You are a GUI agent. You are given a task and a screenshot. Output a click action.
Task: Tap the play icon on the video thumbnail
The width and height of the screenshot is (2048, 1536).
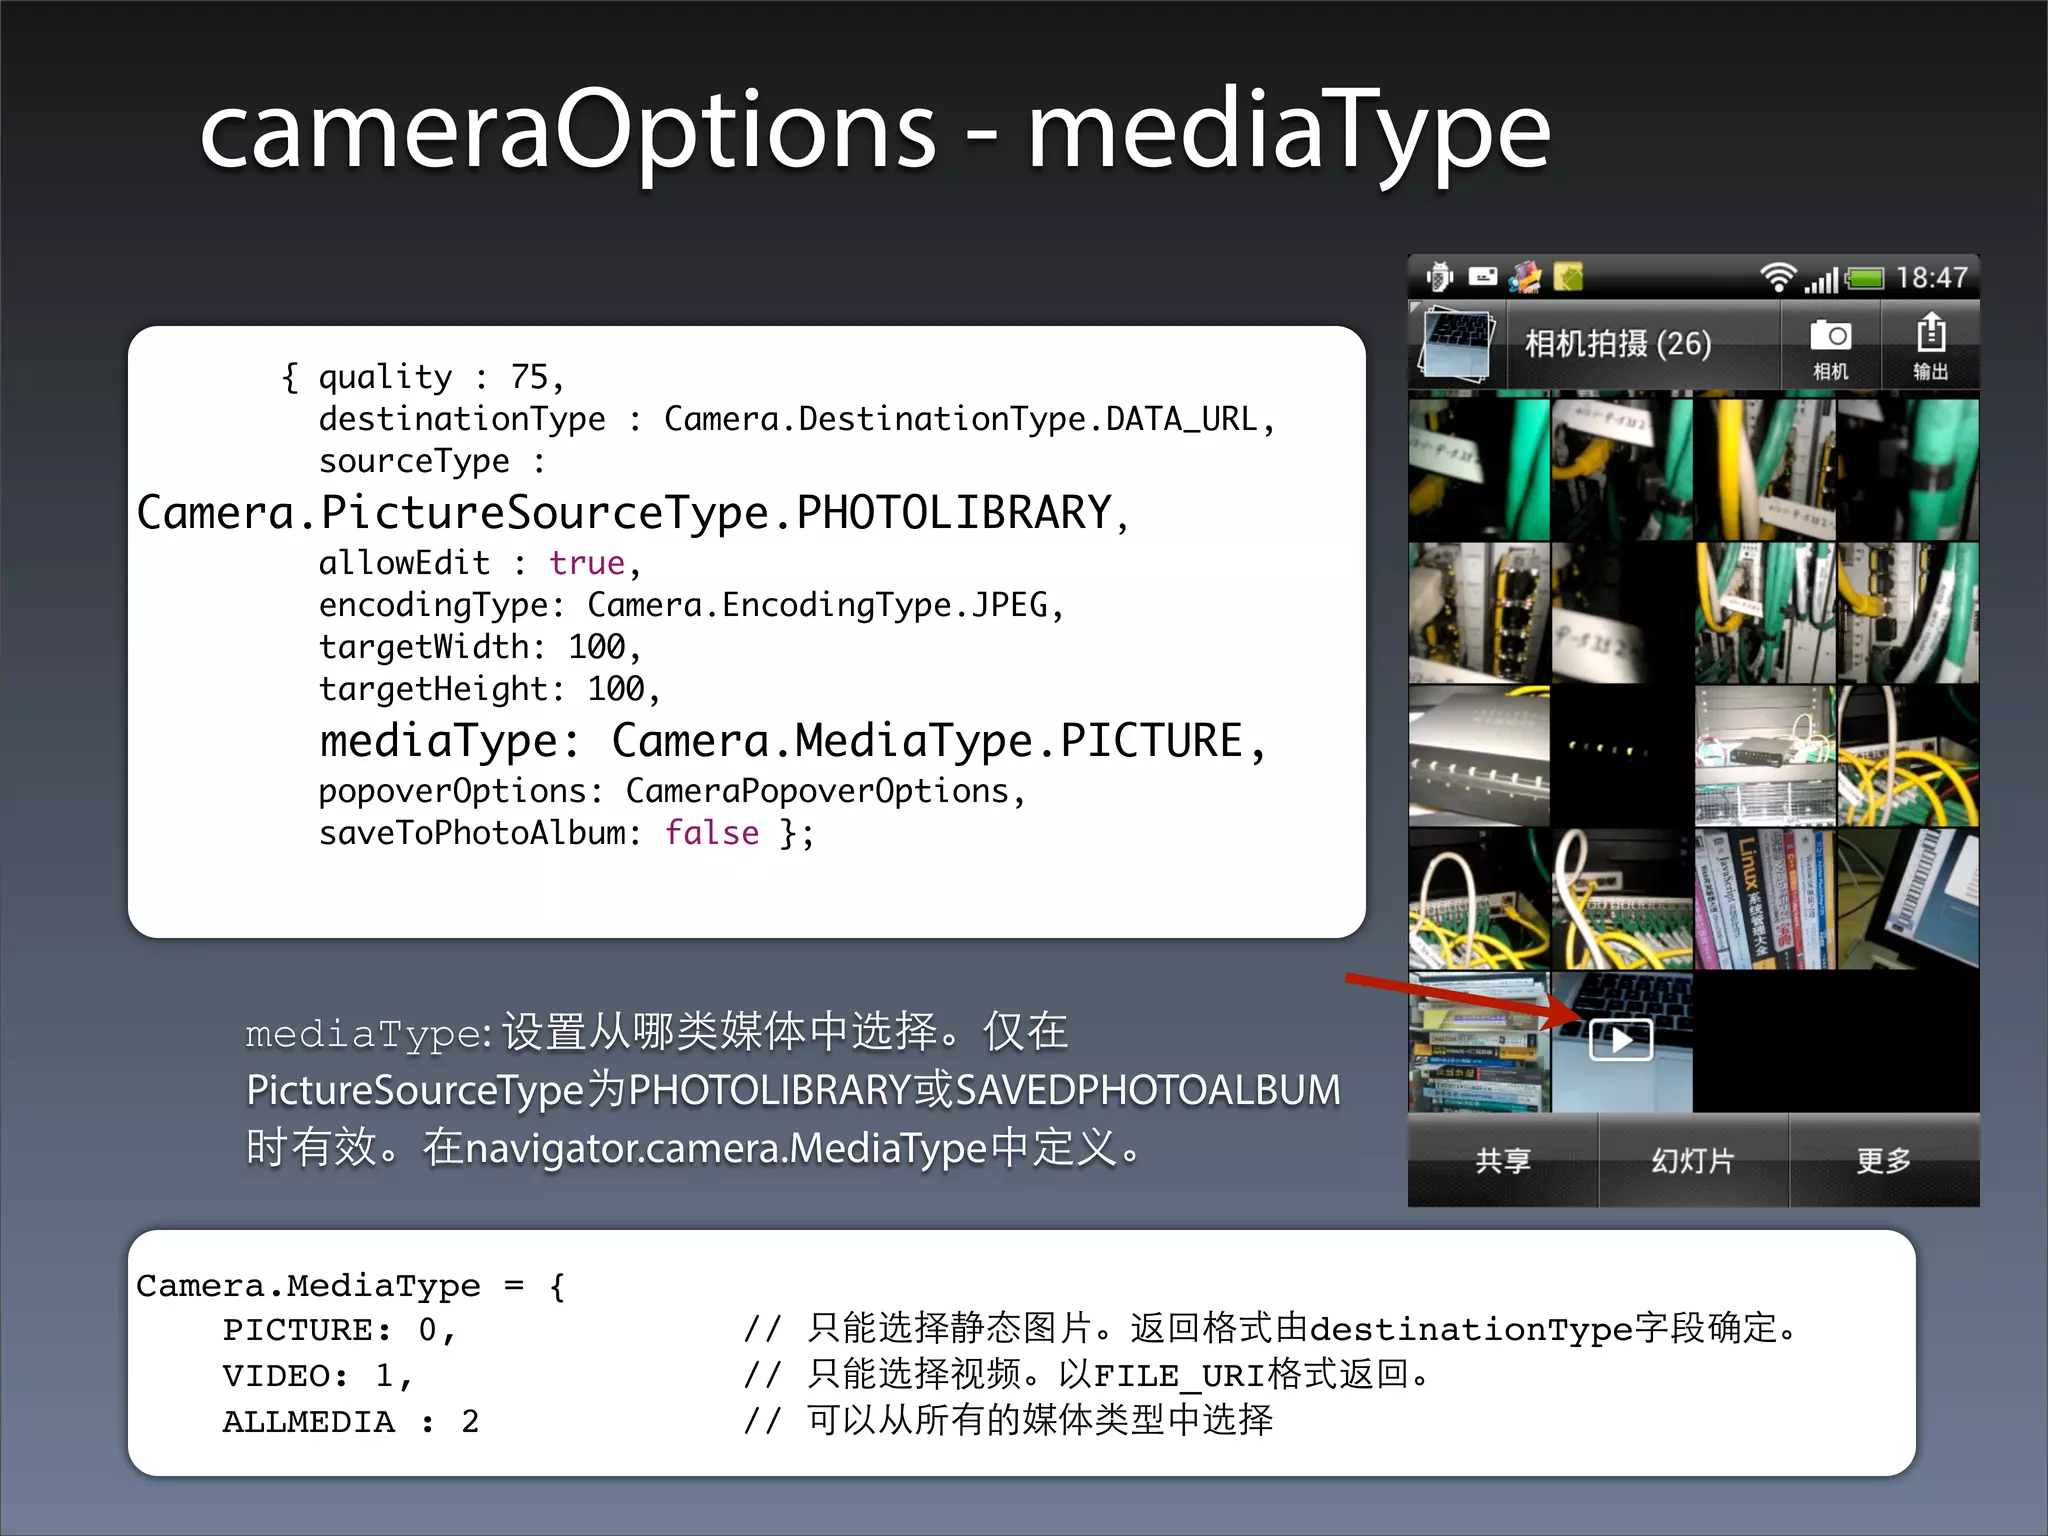(x=1621, y=1040)
